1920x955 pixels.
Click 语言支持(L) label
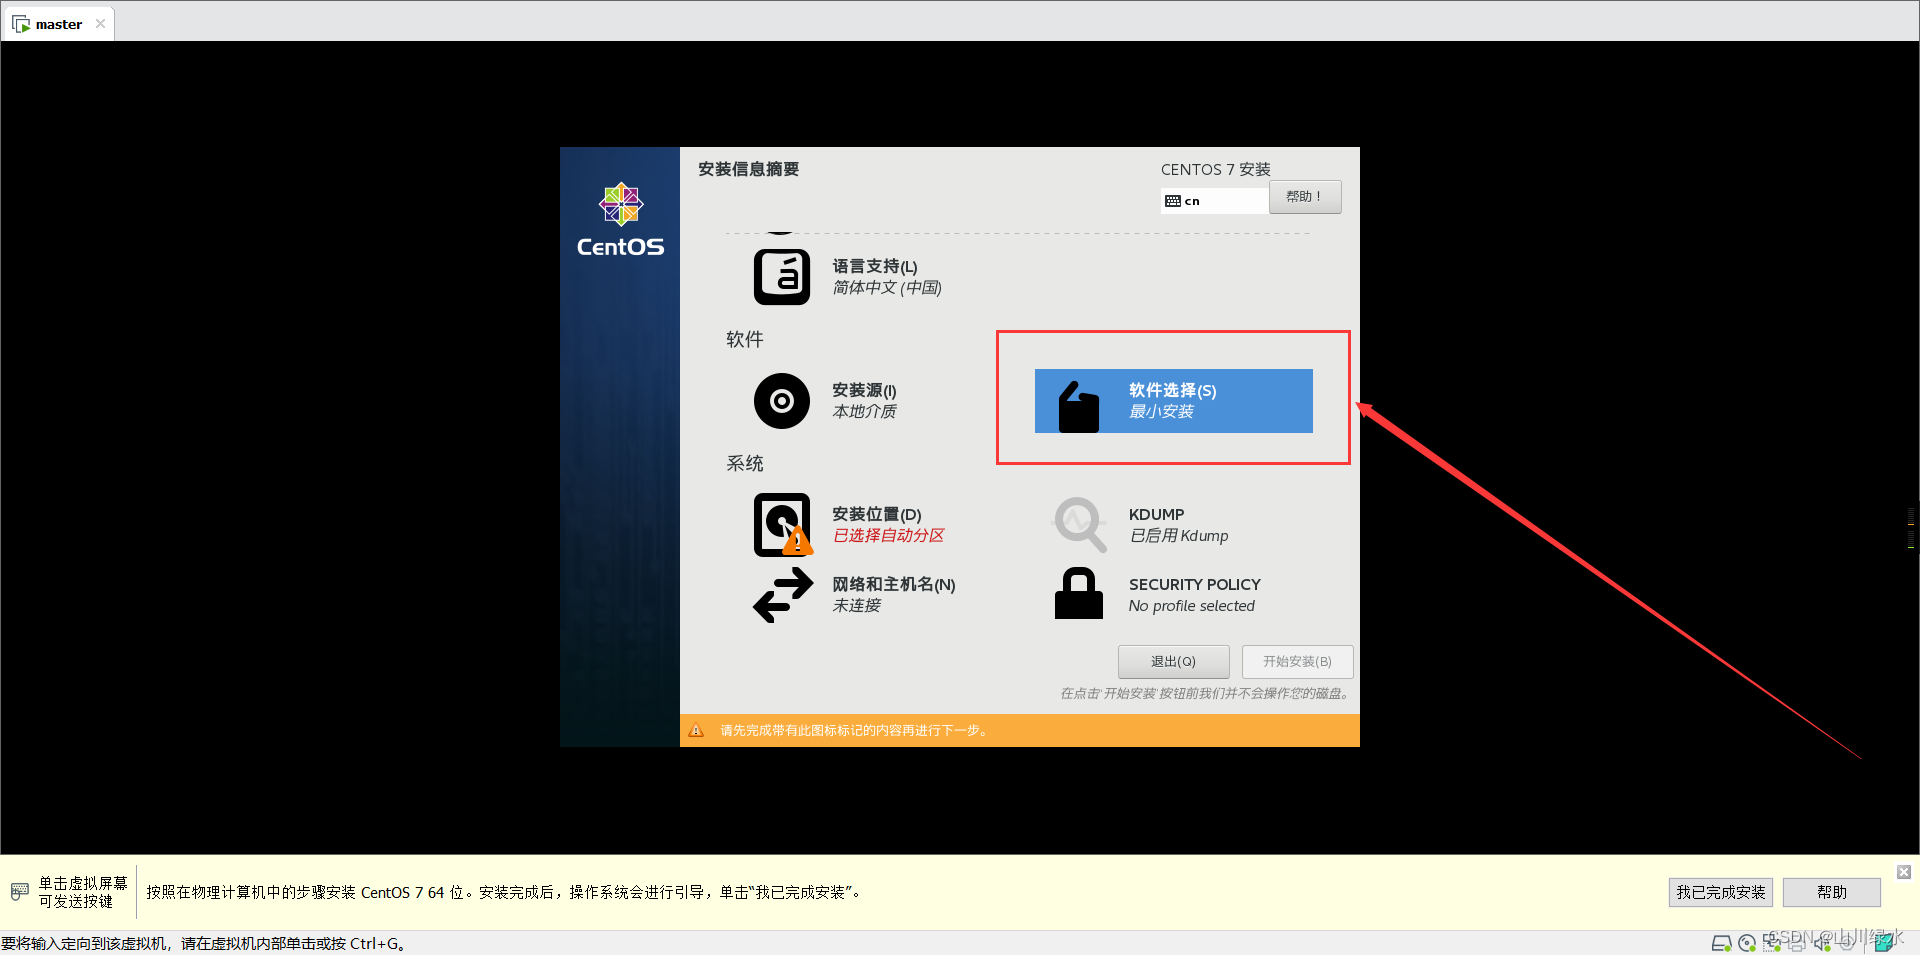875,266
